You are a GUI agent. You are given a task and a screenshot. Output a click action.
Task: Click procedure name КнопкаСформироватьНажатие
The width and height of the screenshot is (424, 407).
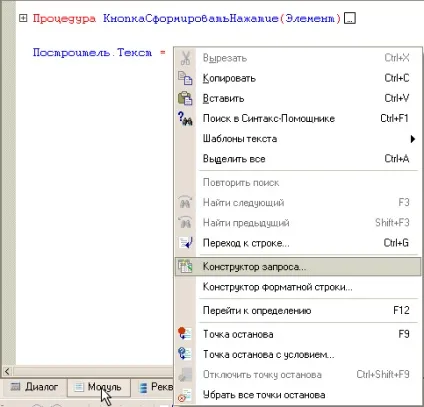(190, 18)
